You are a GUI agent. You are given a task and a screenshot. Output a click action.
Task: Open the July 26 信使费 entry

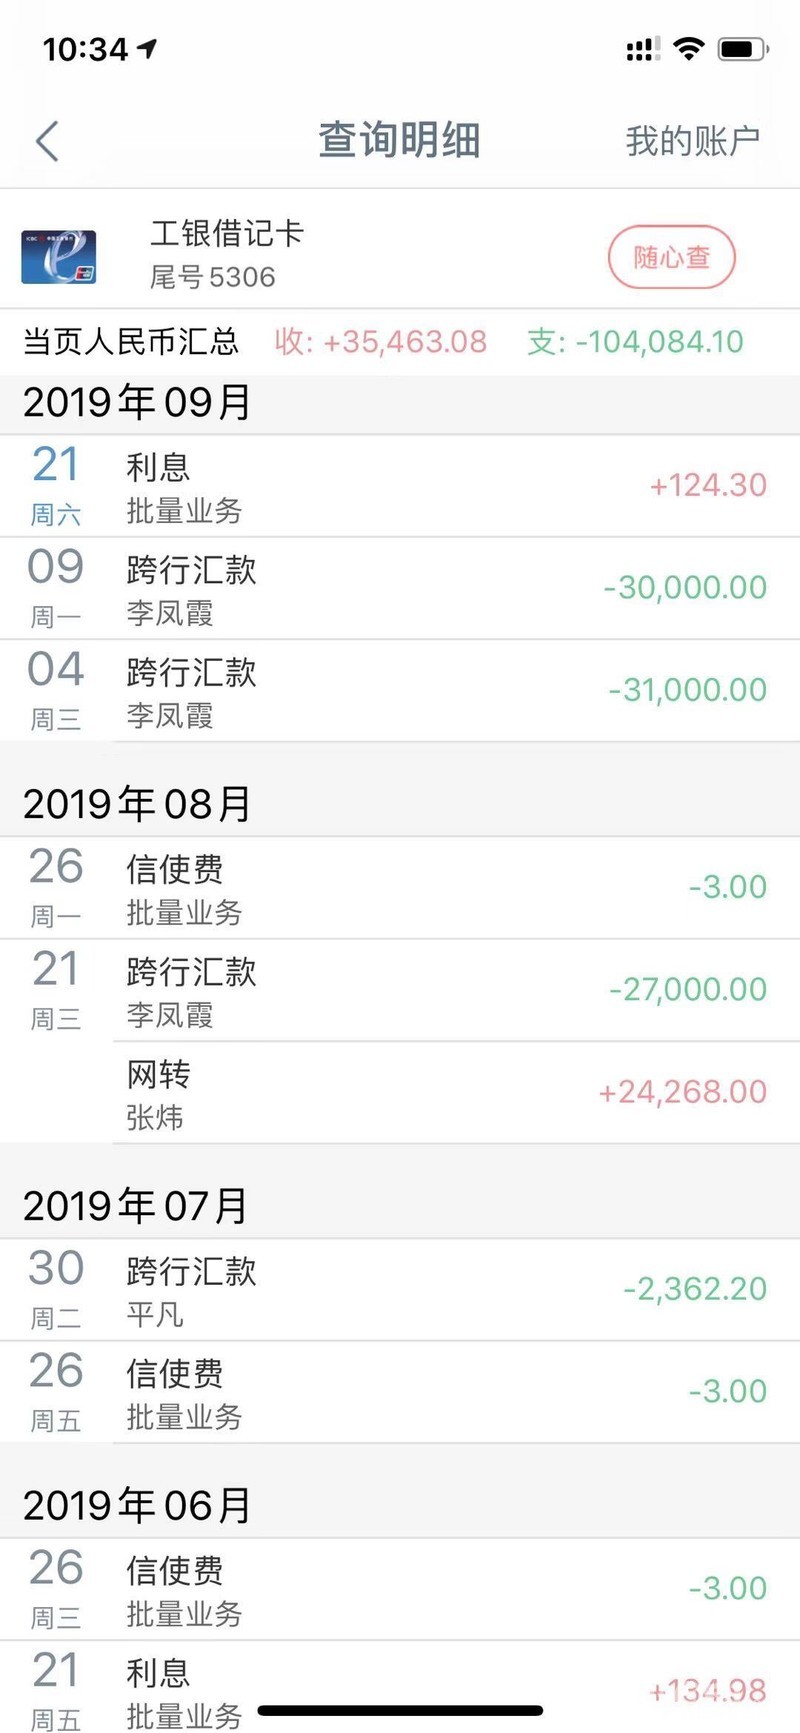click(x=400, y=1392)
